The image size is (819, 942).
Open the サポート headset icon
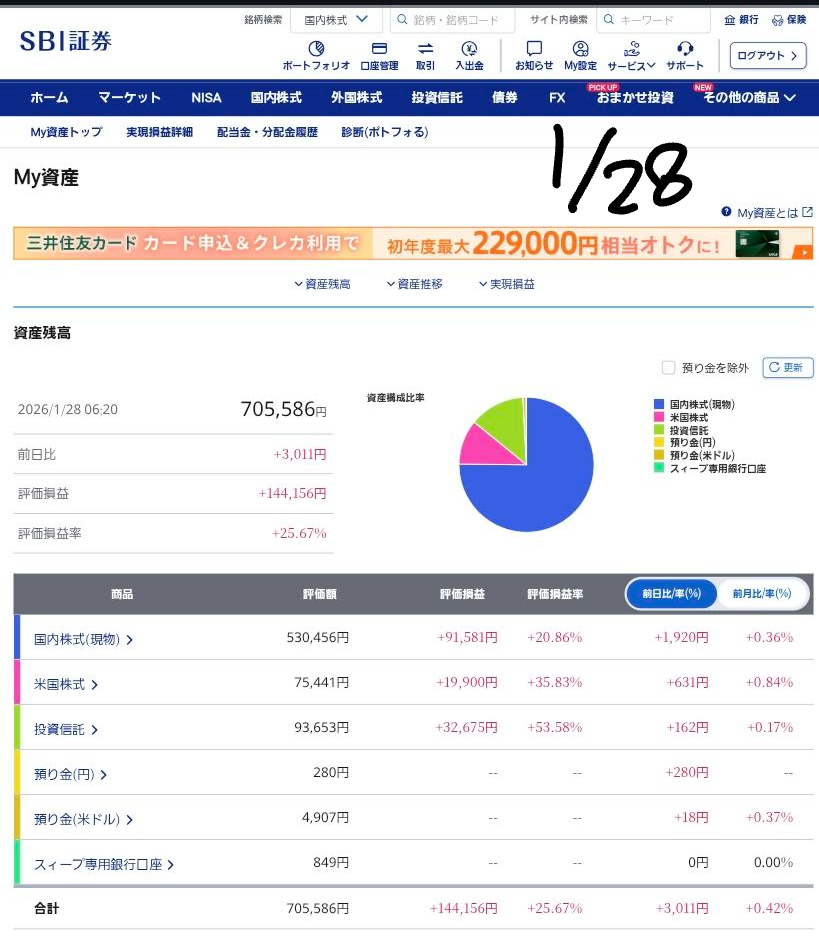click(685, 49)
